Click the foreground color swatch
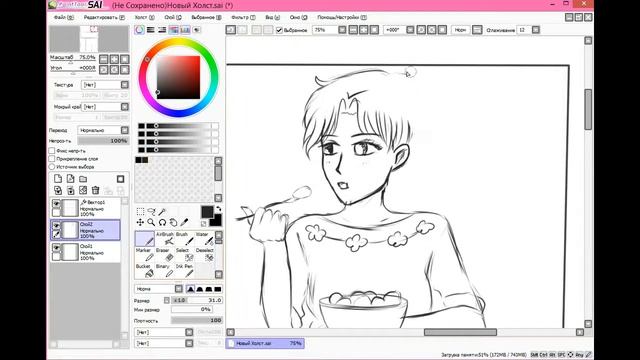This screenshot has width=640, height=360. (207, 211)
